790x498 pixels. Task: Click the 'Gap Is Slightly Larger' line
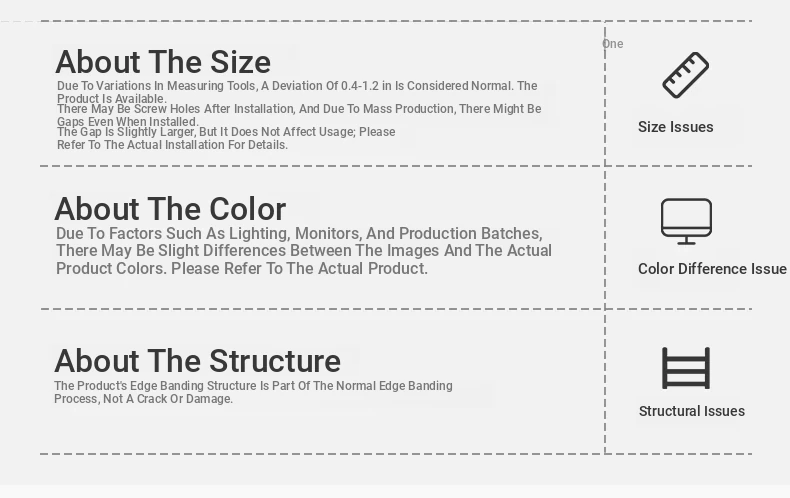(226, 132)
